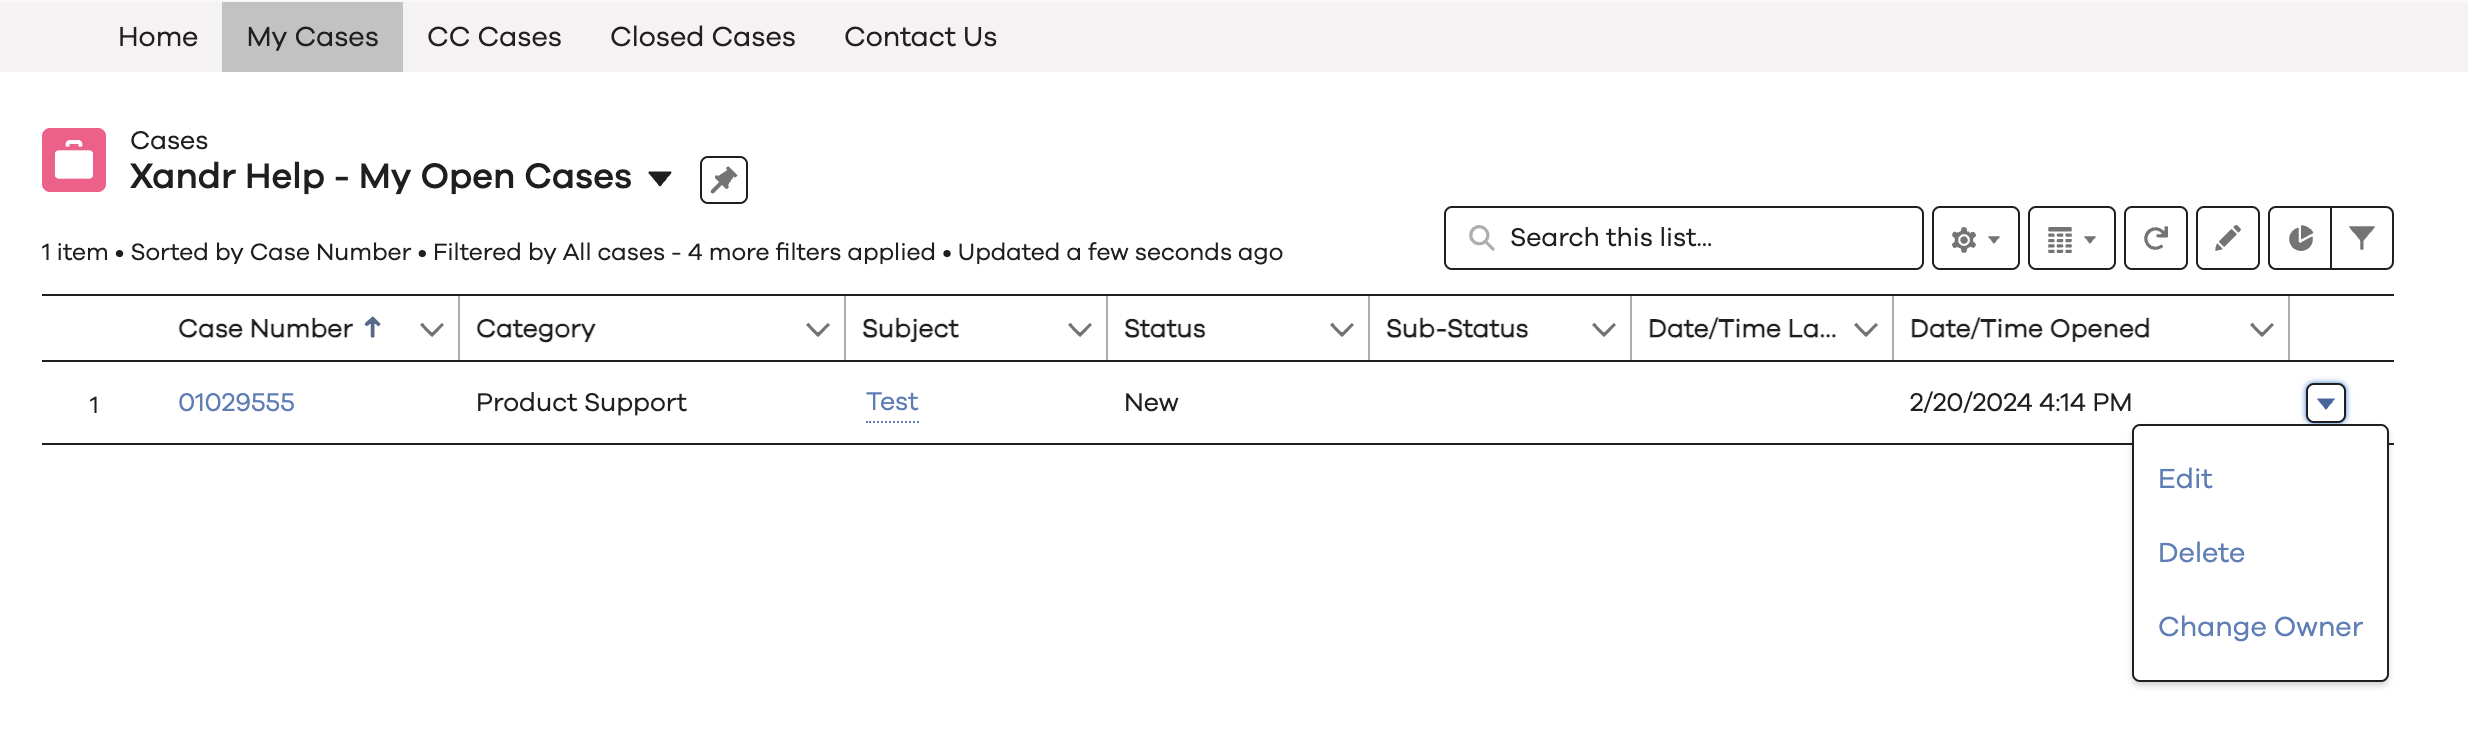Sort by Date/Time Opened column header
The image size is (2468, 734).
[2029, 329]
